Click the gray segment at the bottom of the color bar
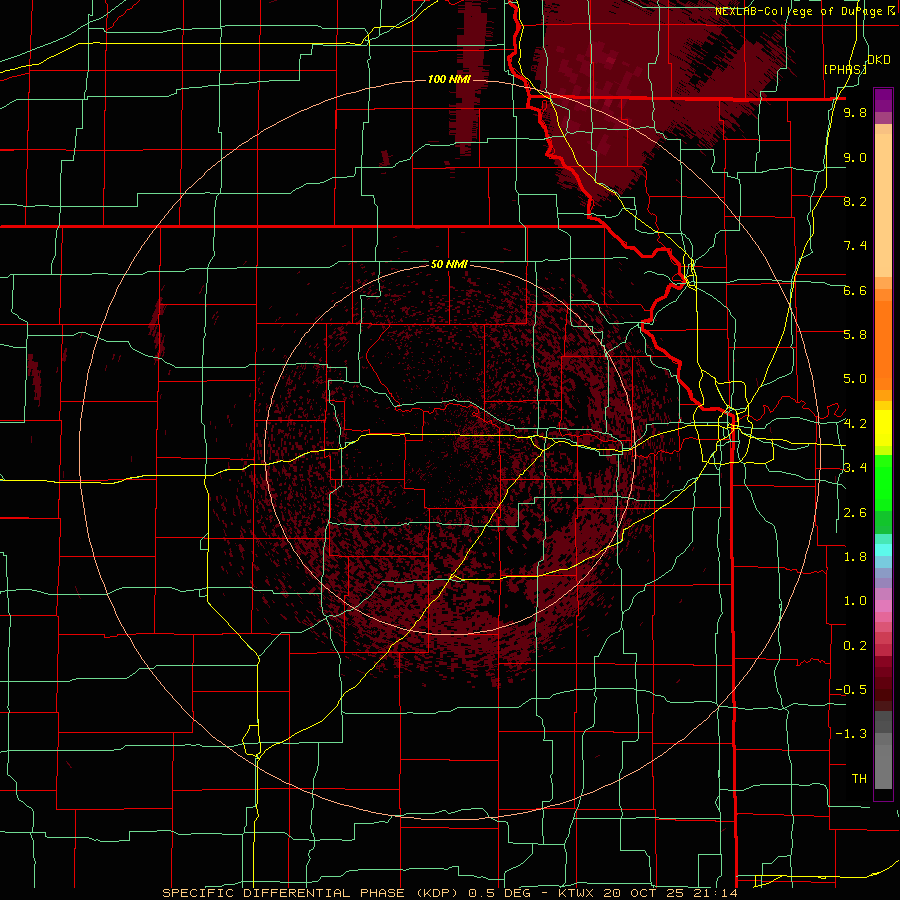900x900 pixels. tap(883, 766)
